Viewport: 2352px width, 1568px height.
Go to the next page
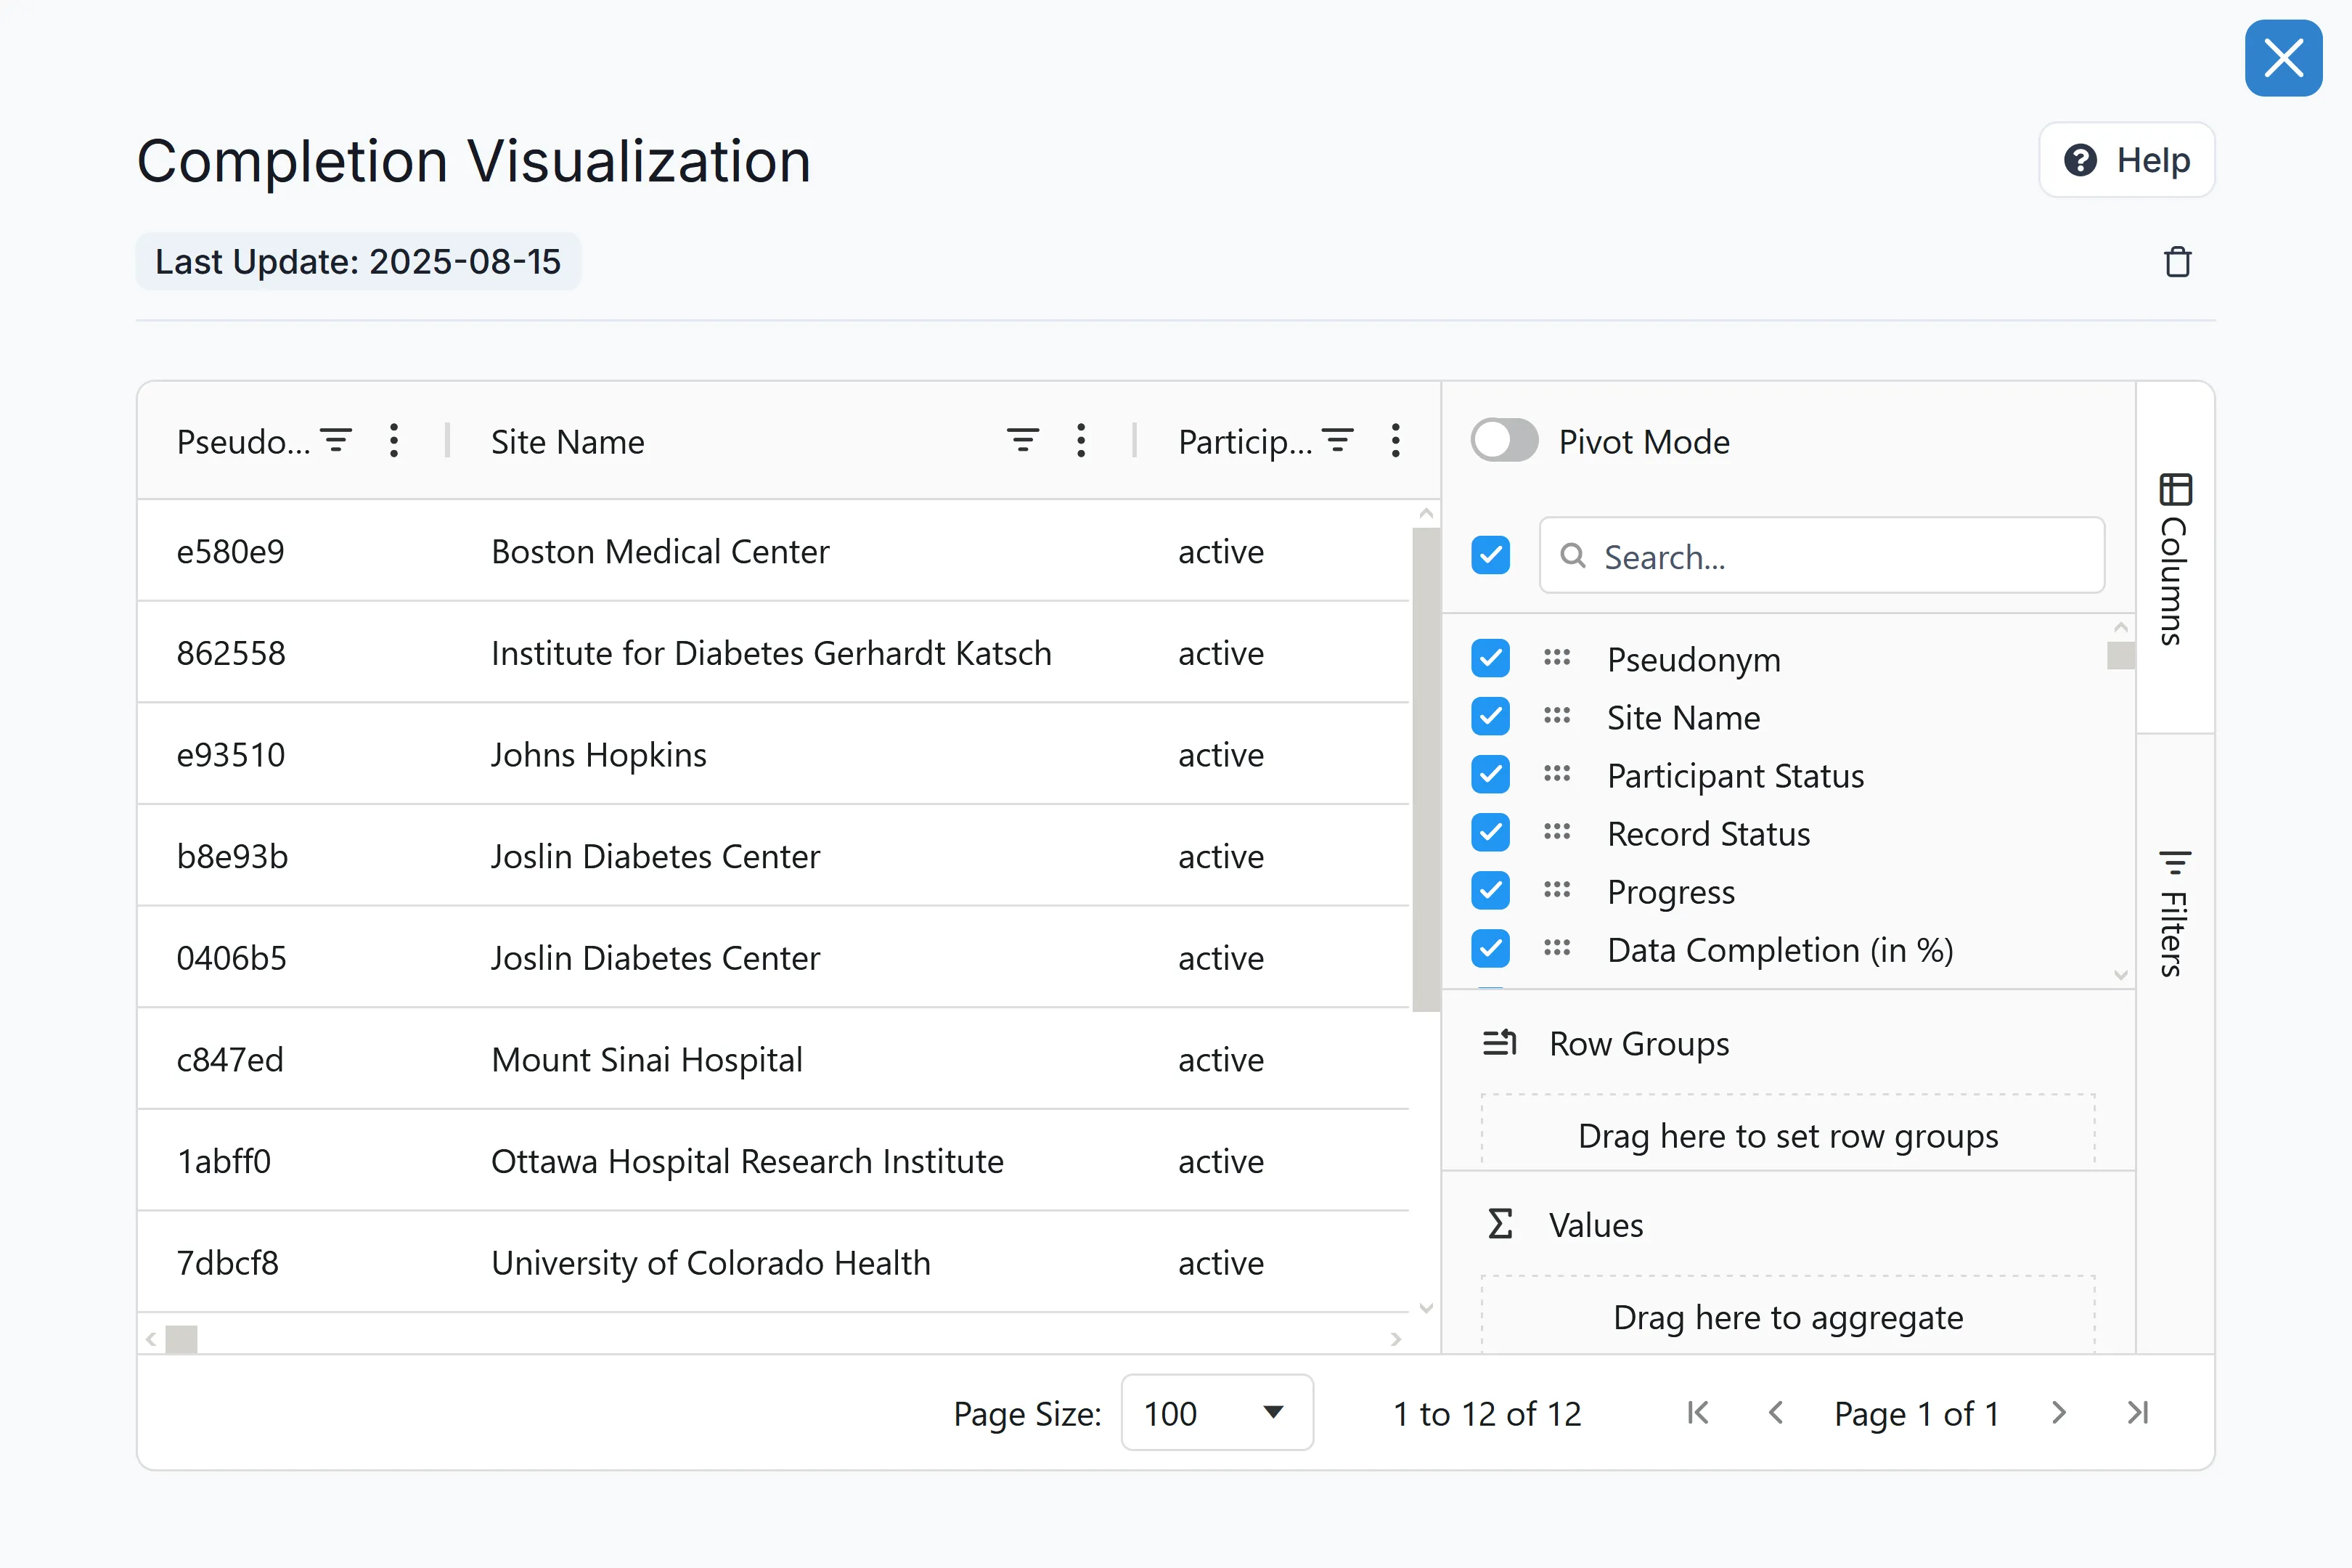click(x=2058, y=1413)
